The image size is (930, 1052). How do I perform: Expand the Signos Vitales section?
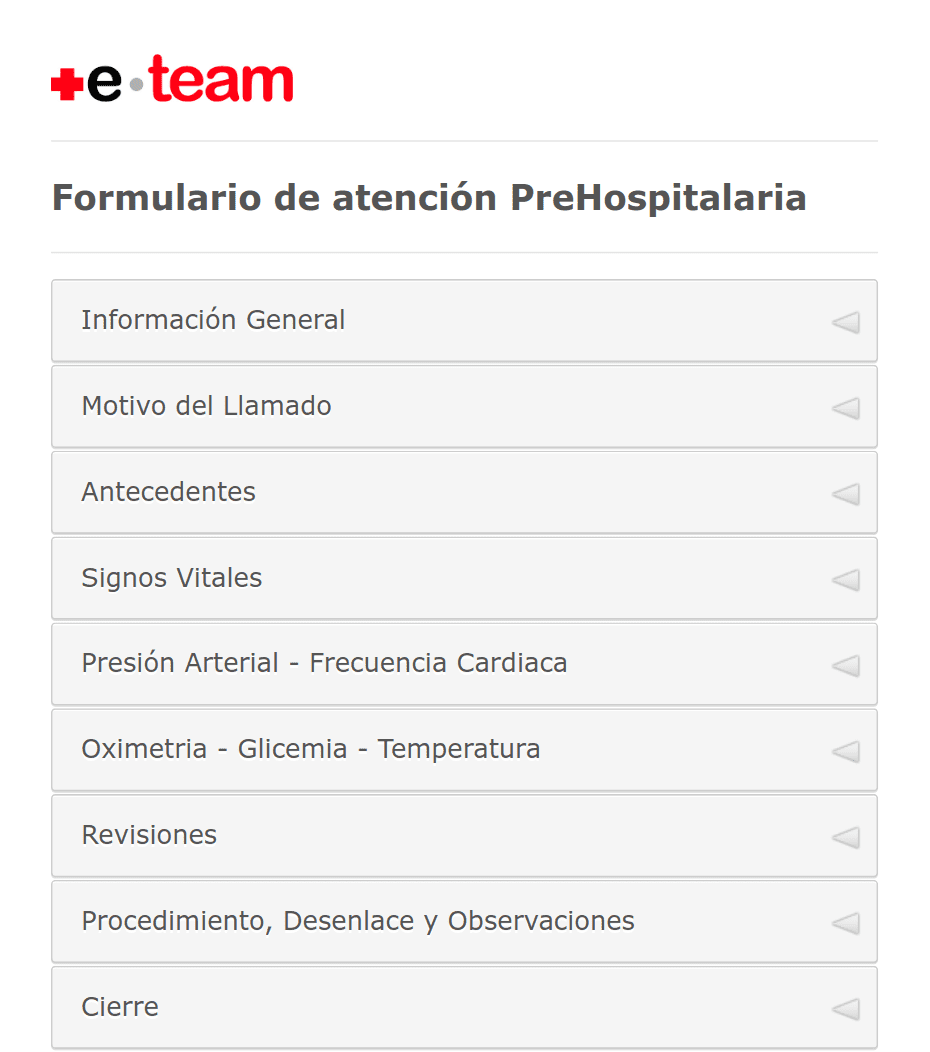[464, 578]
